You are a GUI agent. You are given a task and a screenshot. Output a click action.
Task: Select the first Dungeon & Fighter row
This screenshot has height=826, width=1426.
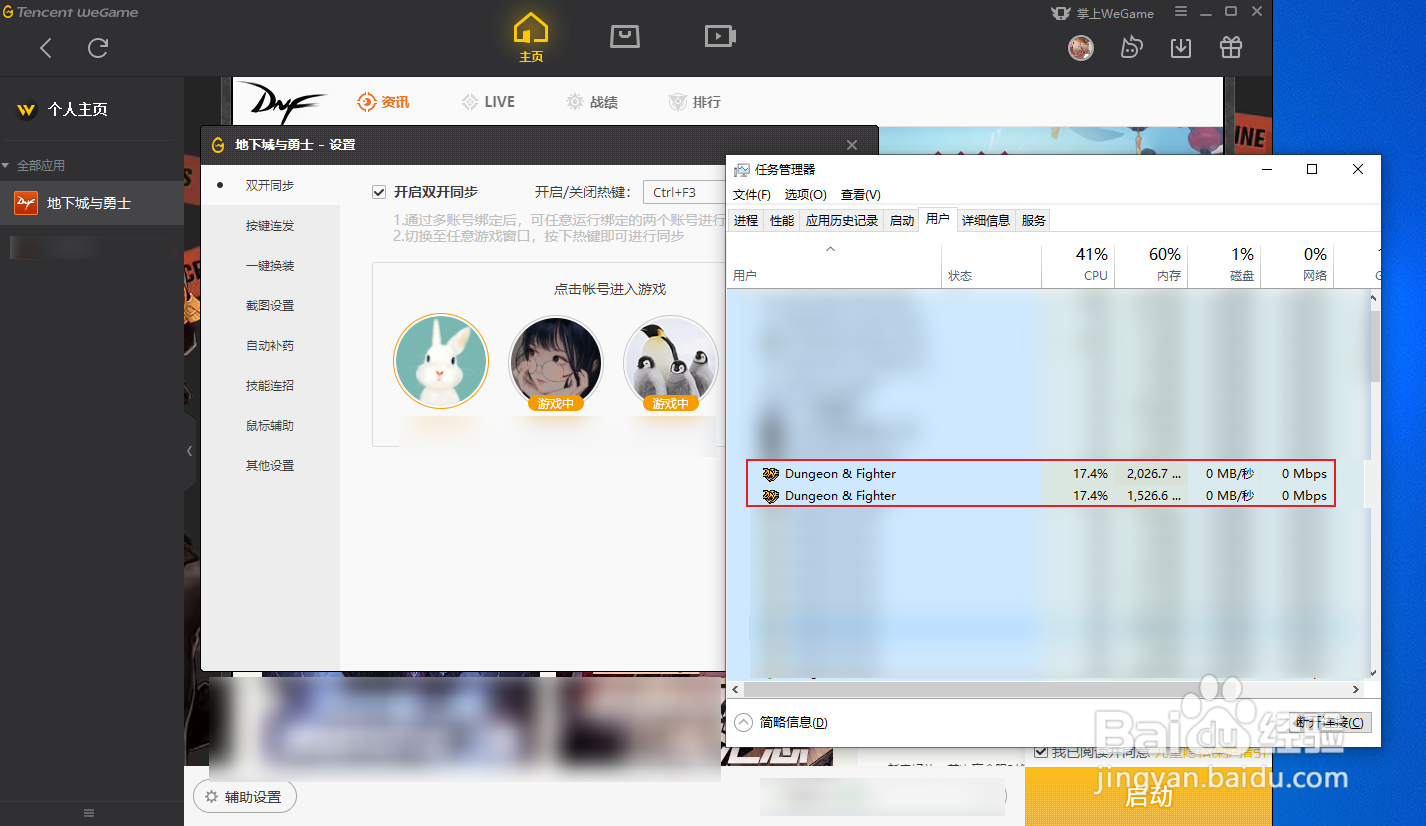(1041, 474)
